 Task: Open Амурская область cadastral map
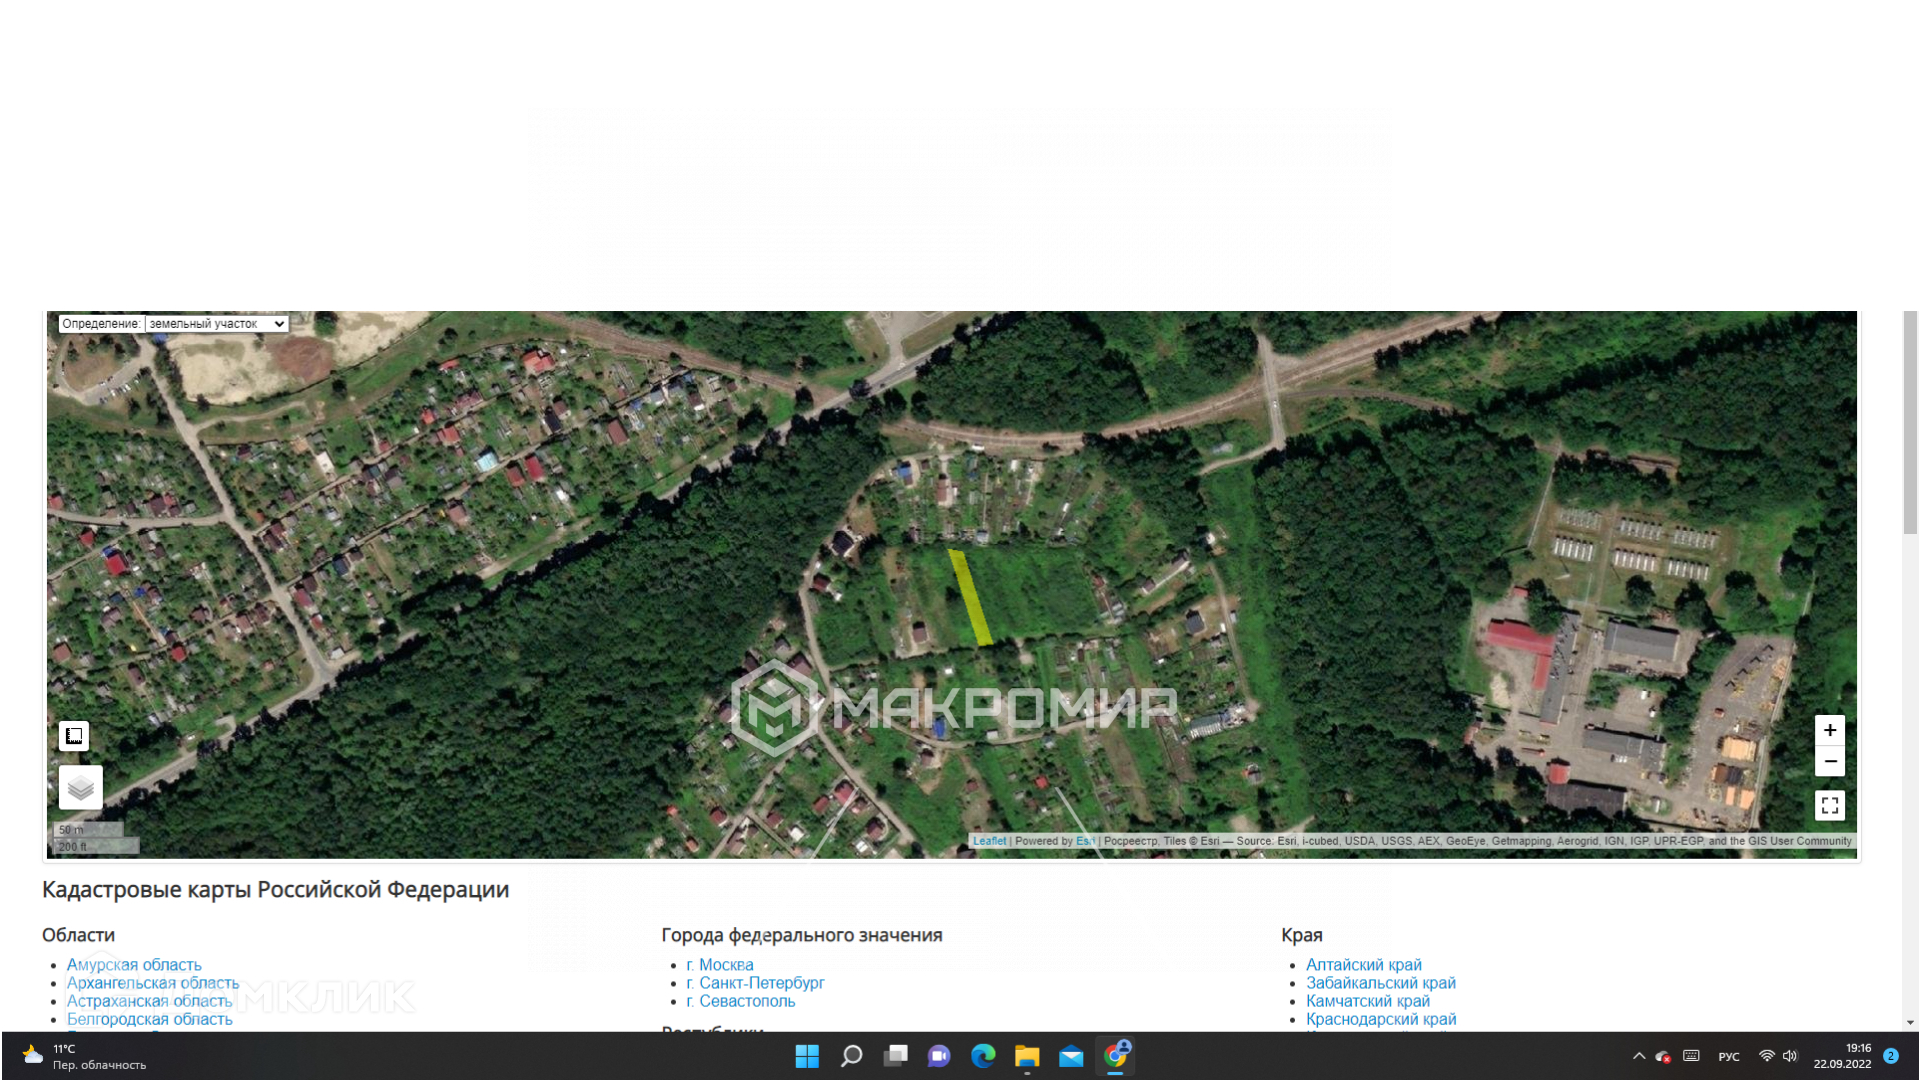[x=134, y=965]
